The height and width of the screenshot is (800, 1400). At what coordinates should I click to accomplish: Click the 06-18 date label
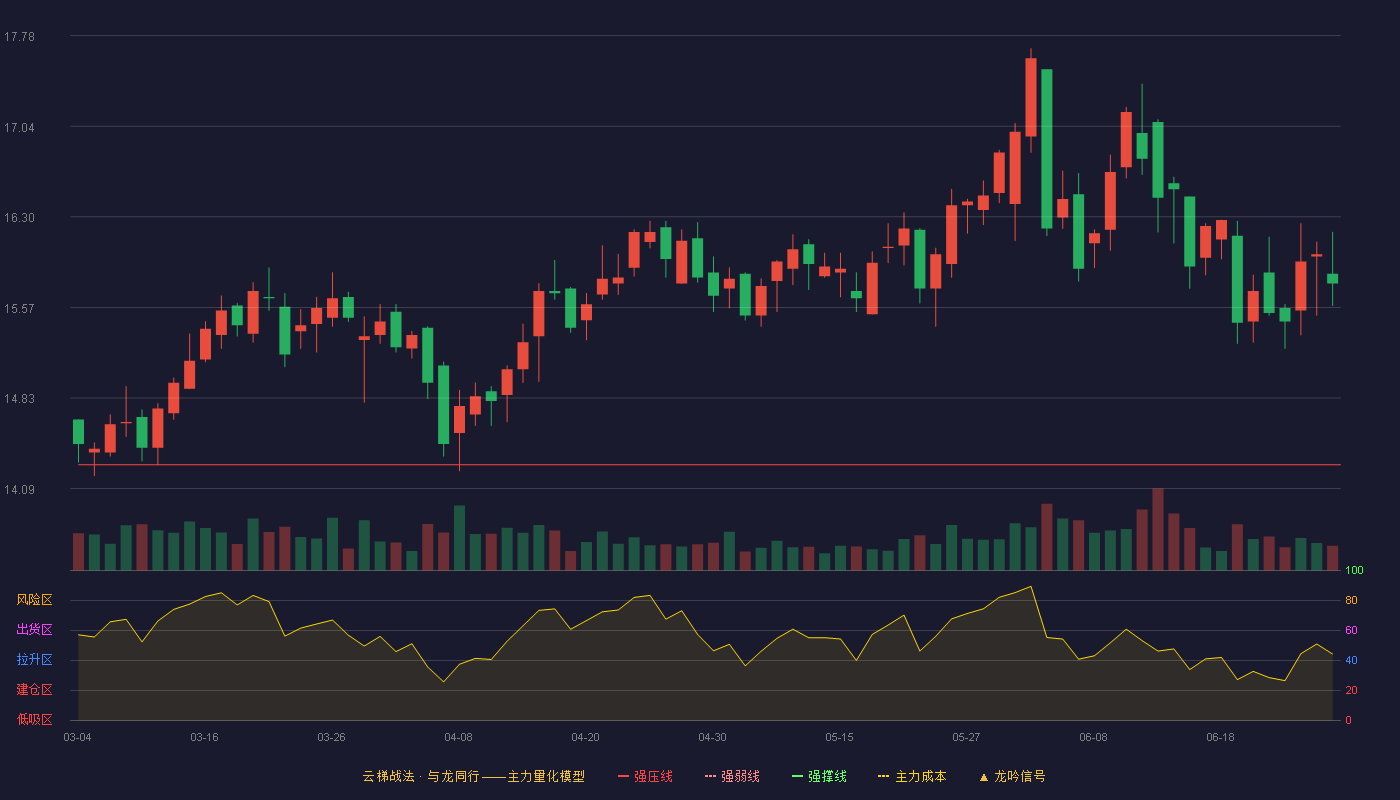pyautogui.click(x=1220, y=737)
